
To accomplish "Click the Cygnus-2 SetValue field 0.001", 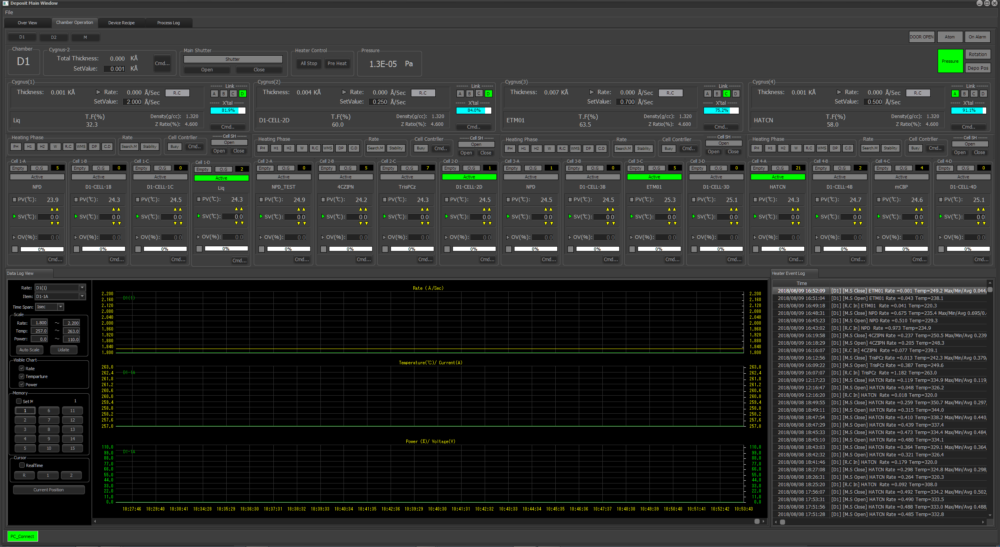I will pos(115,69).
